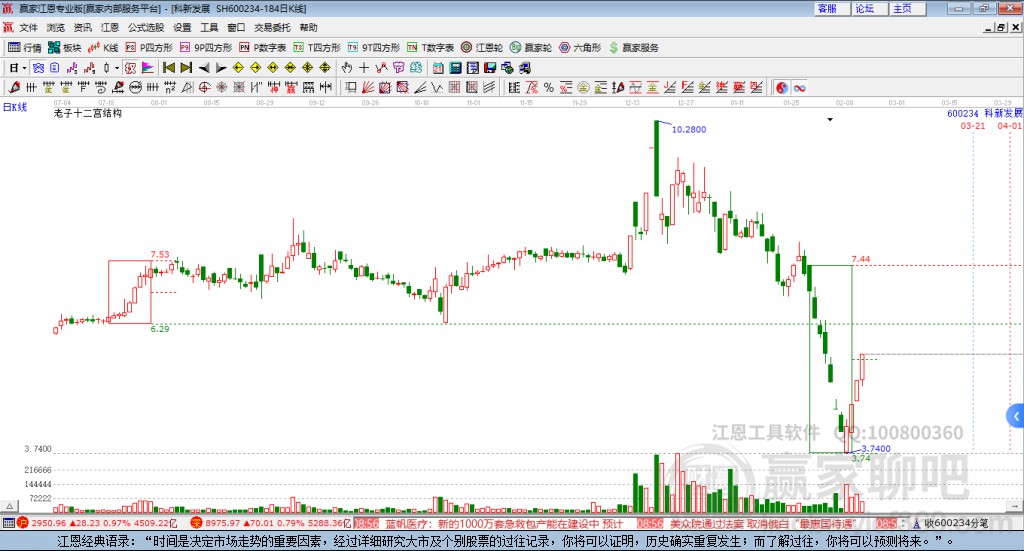
Task: Click the blue infinity symbol icon
Action: click(x=800, y=87)
